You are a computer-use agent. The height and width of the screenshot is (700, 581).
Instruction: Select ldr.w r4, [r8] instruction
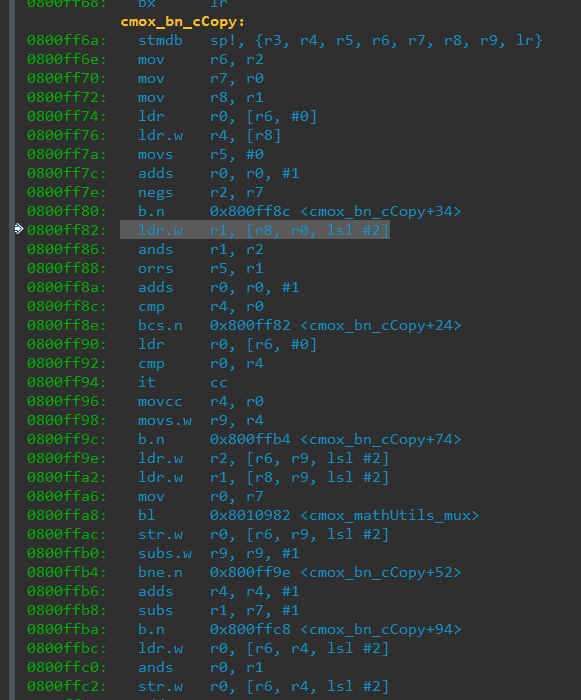pyautogui.click(x=209, y=135)
